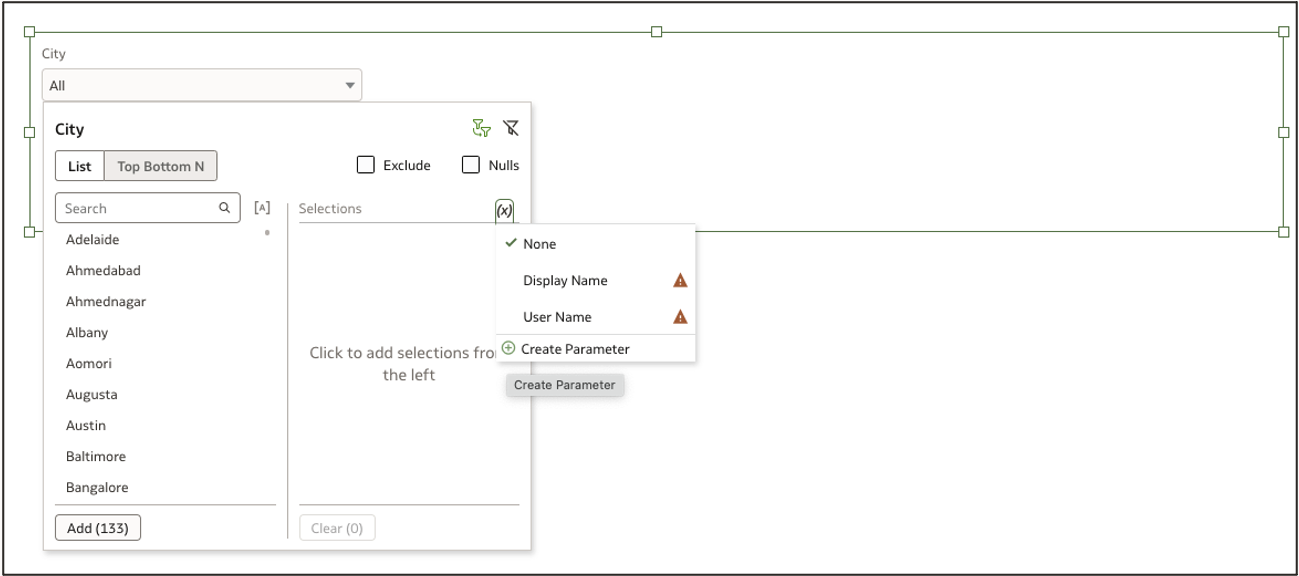Expand the City filter value list

tap(349, 85)
